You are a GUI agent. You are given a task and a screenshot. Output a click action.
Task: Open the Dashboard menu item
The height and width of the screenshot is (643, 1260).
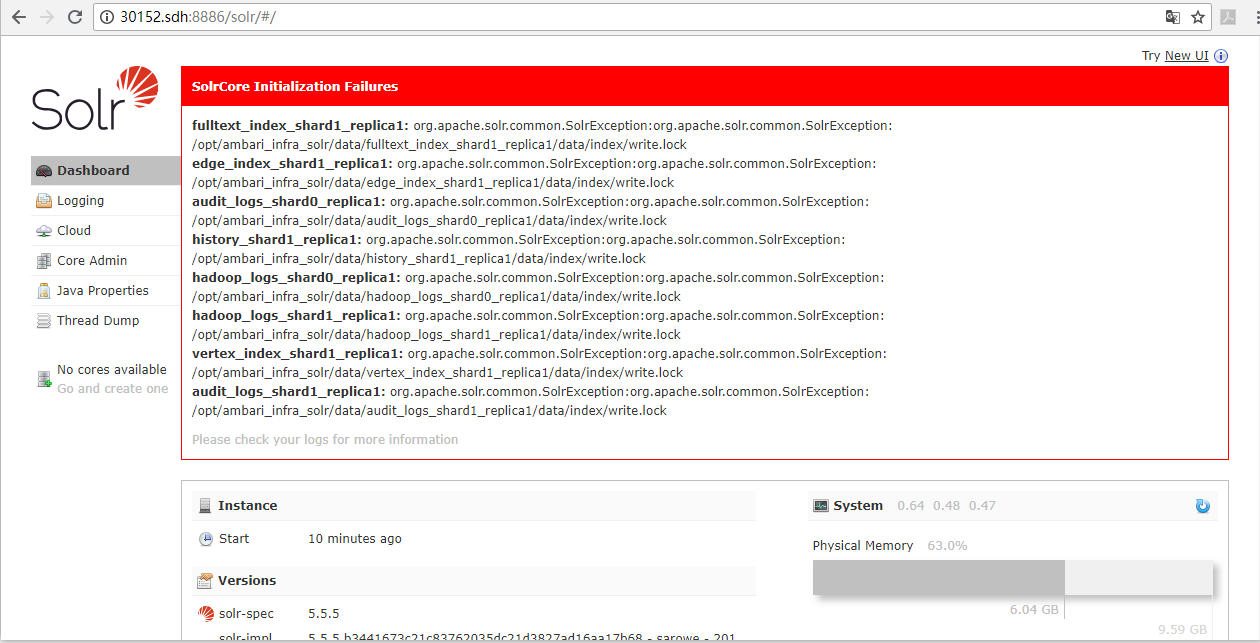106,171
